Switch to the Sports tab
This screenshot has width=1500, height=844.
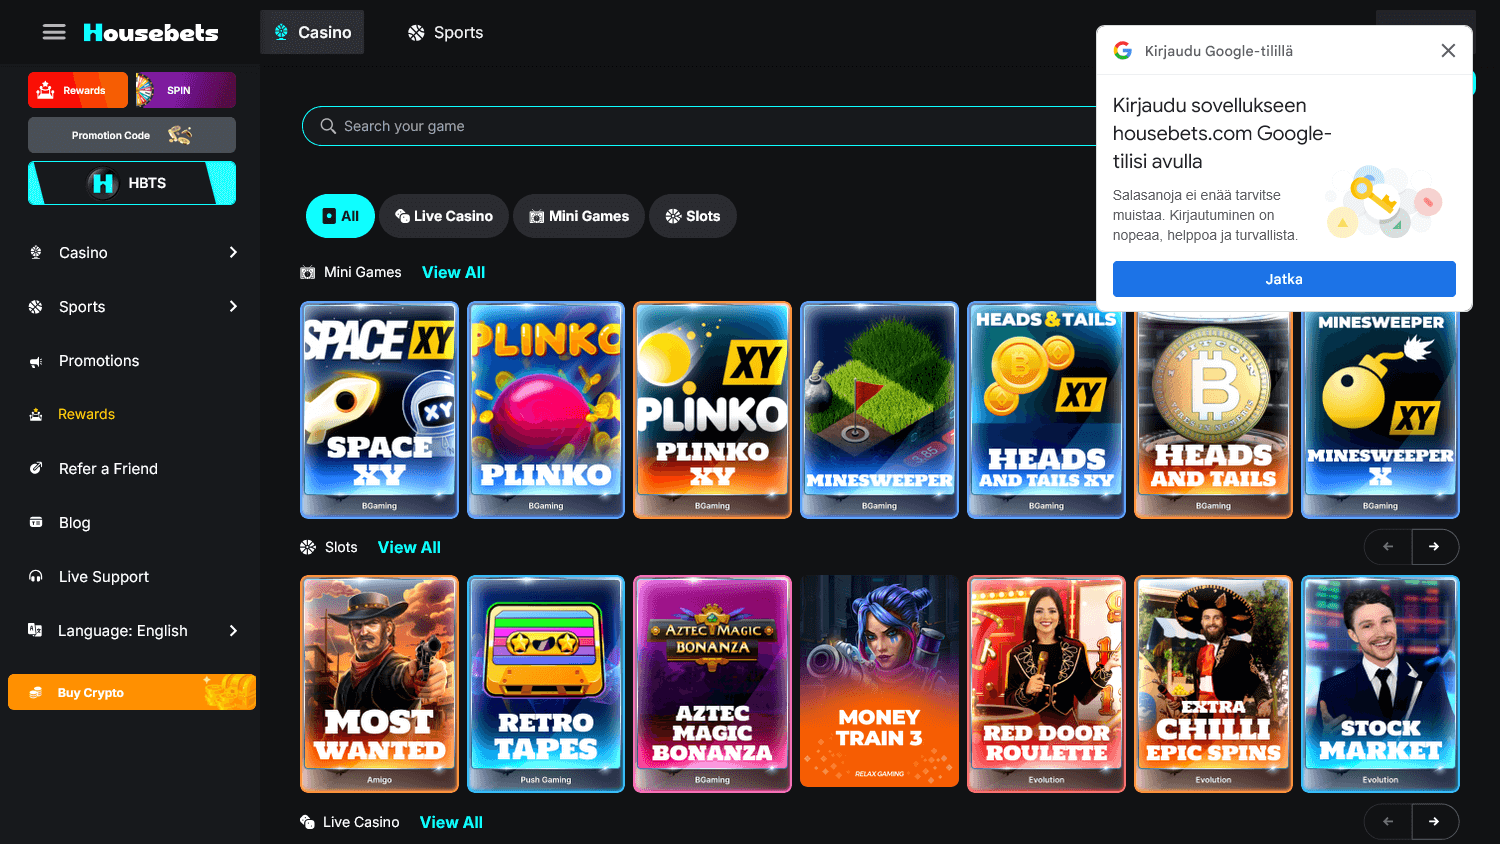[x=445, y=32]
